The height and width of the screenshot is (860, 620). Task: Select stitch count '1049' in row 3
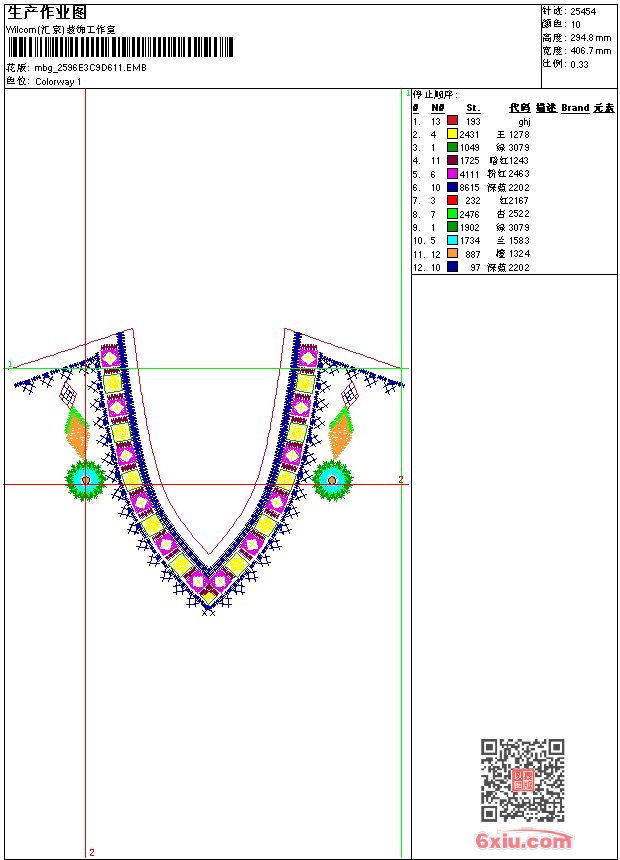pyautogui.click(x=470, y=148)
